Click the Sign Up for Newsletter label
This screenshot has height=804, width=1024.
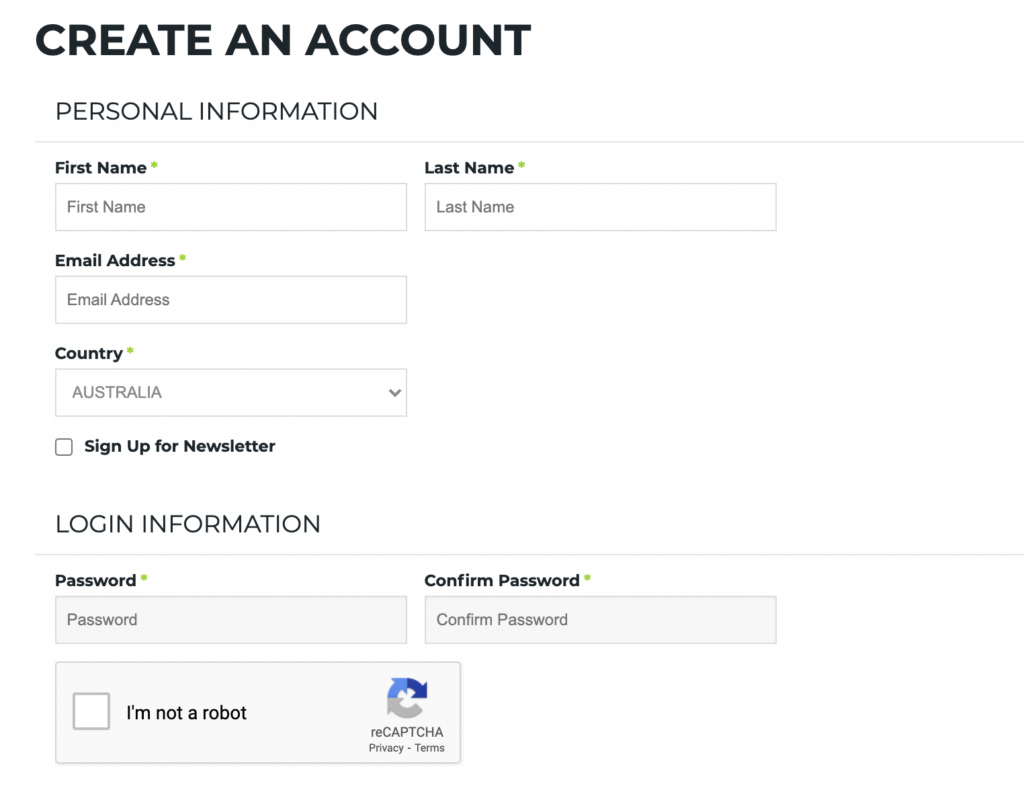pyautogui.click(x=180, y=446)
